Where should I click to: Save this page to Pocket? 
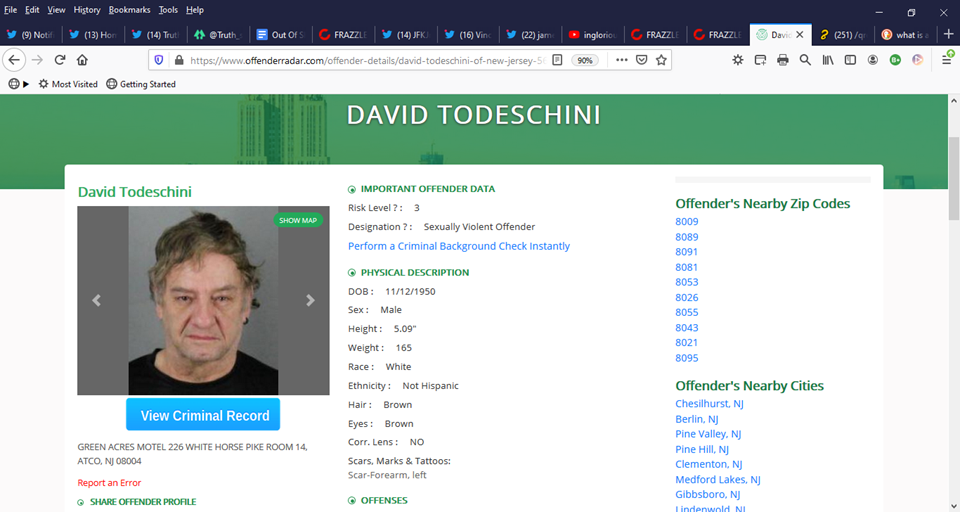(x=641, y=60)
